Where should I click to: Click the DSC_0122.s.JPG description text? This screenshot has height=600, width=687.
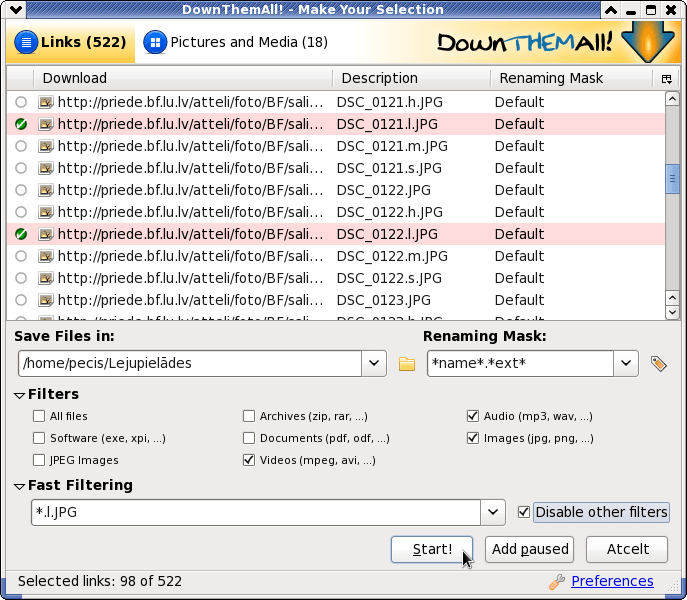[x=389, y=278]
